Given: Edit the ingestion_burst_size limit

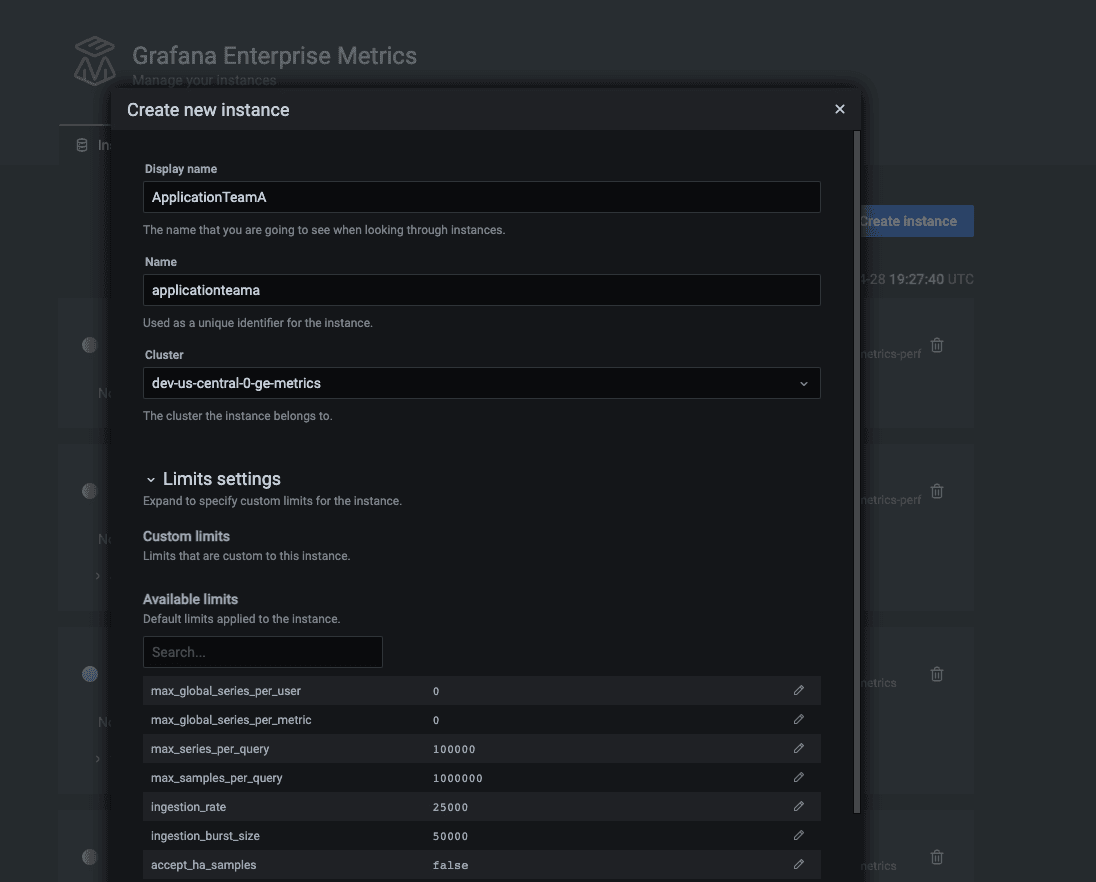Looking at the screenshot, I should click(x=798, y=835).
